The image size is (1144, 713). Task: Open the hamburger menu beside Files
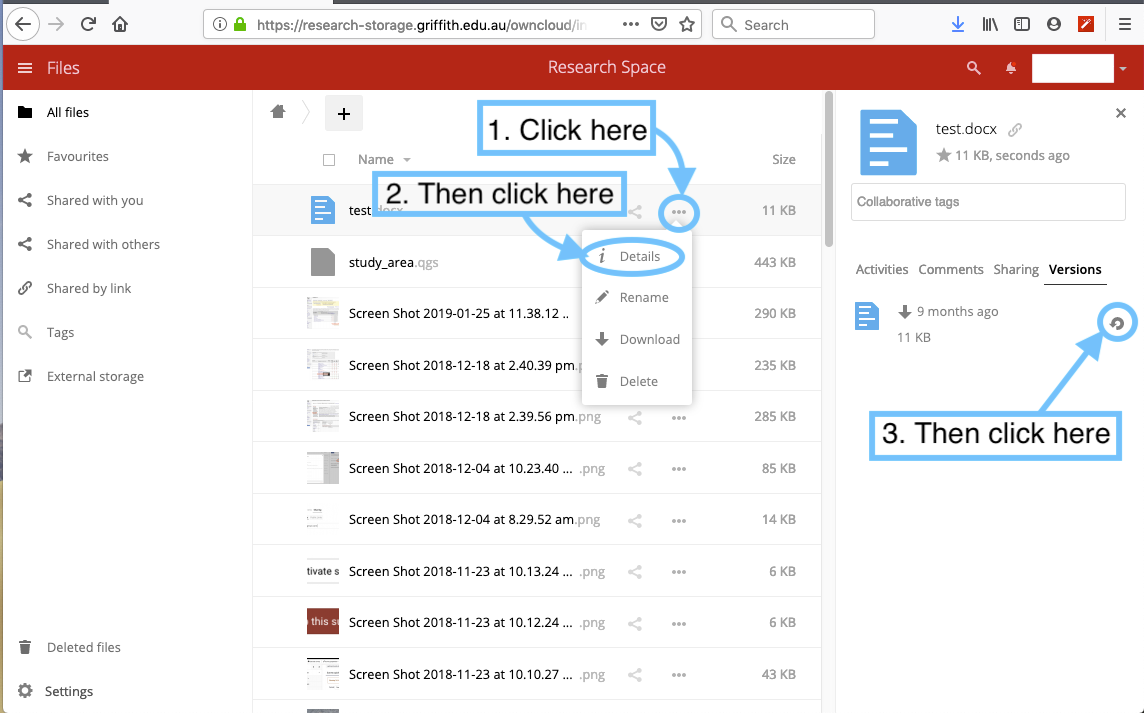(25, 68)
